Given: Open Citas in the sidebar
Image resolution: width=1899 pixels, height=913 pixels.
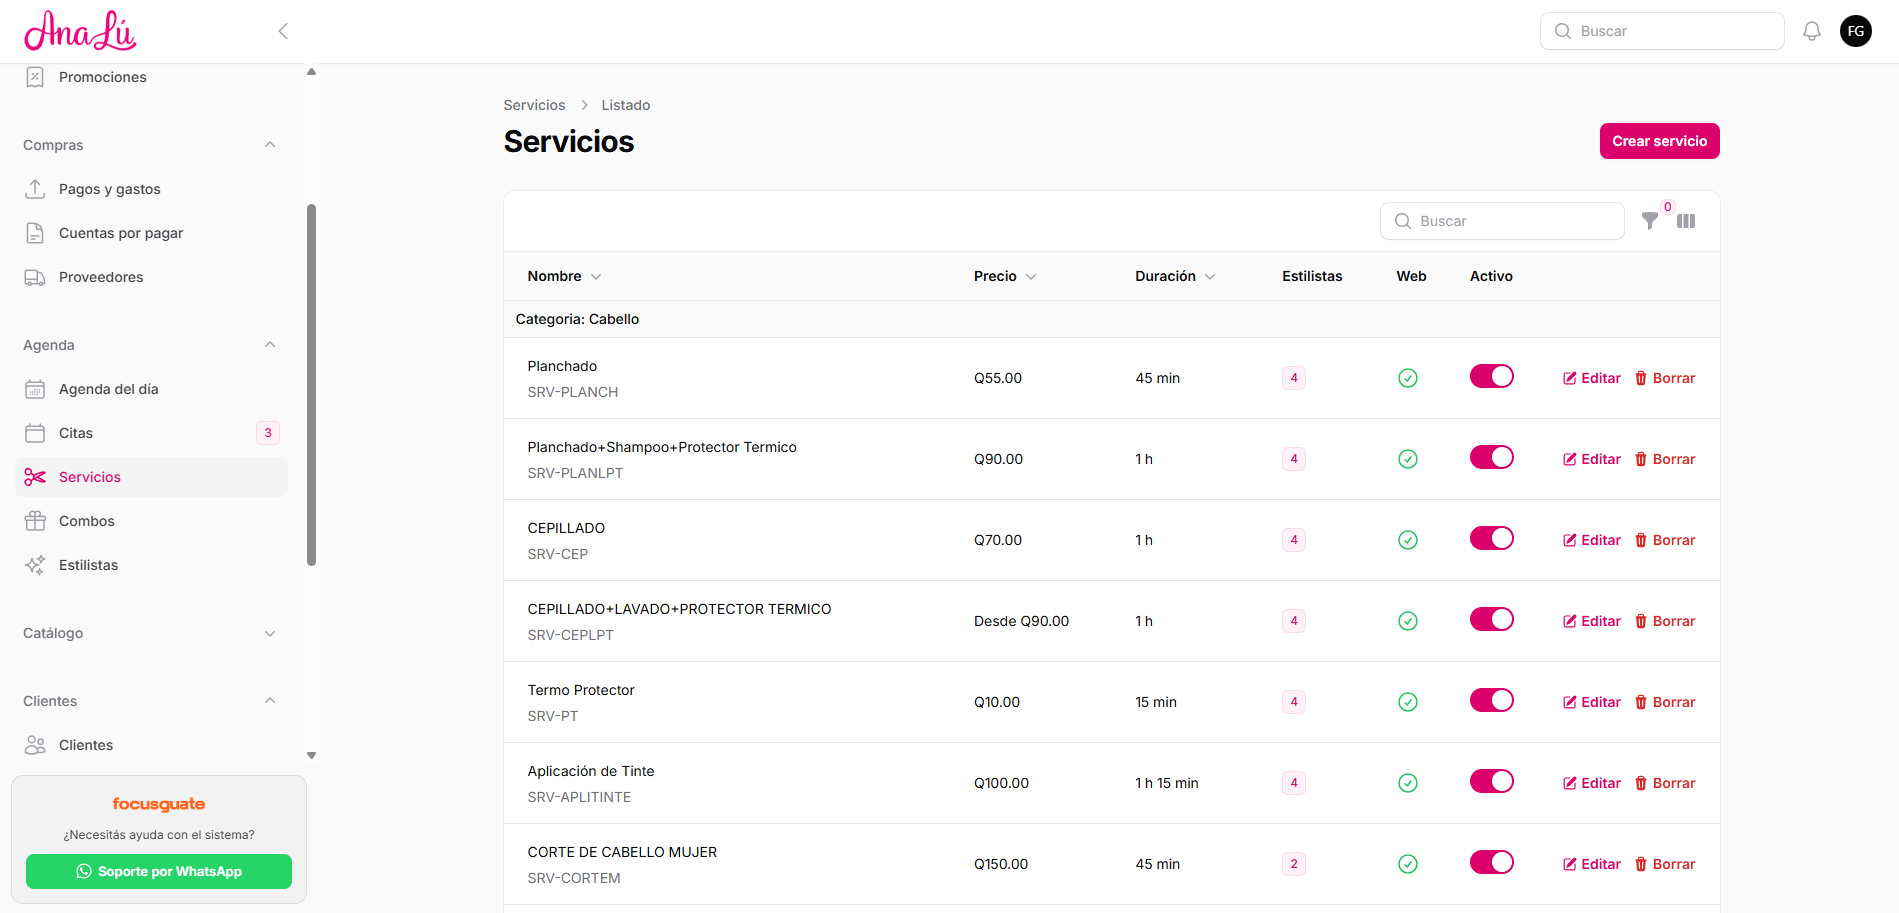Looking at the screenshot, I should pyautogui.click(x=152, y=433).
